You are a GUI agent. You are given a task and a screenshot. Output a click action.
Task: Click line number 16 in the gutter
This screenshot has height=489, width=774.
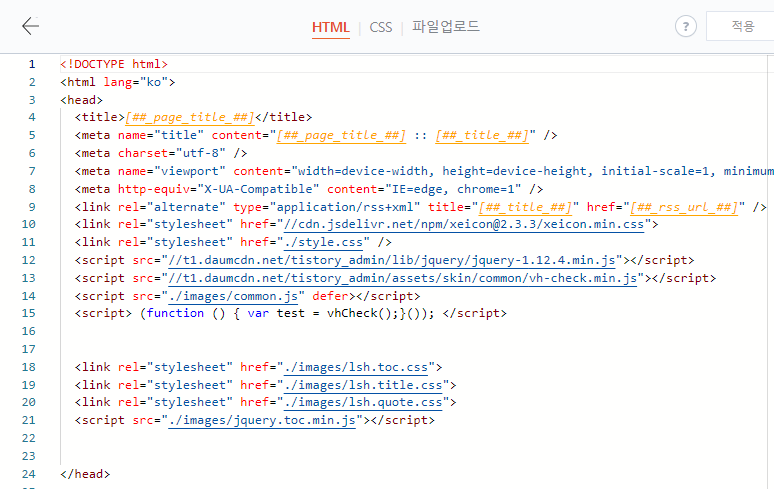pyautogui.click(x=29, y=332)
